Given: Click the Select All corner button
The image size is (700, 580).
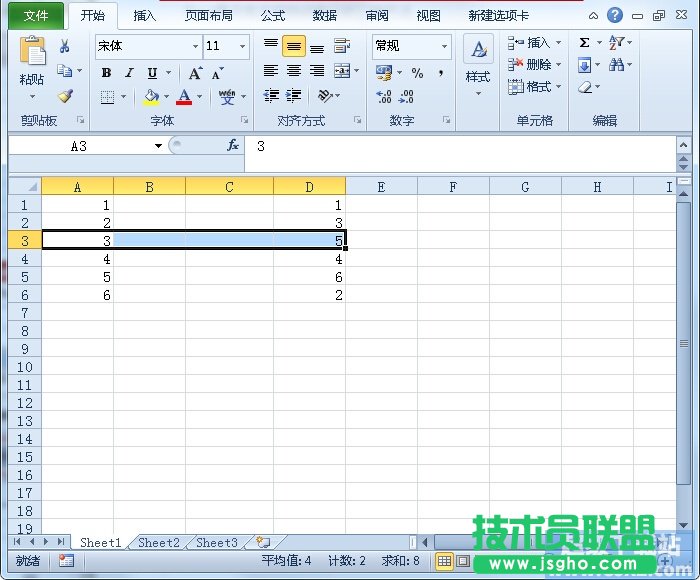Looking at the screenshot, I should click(x=25, y=186).
